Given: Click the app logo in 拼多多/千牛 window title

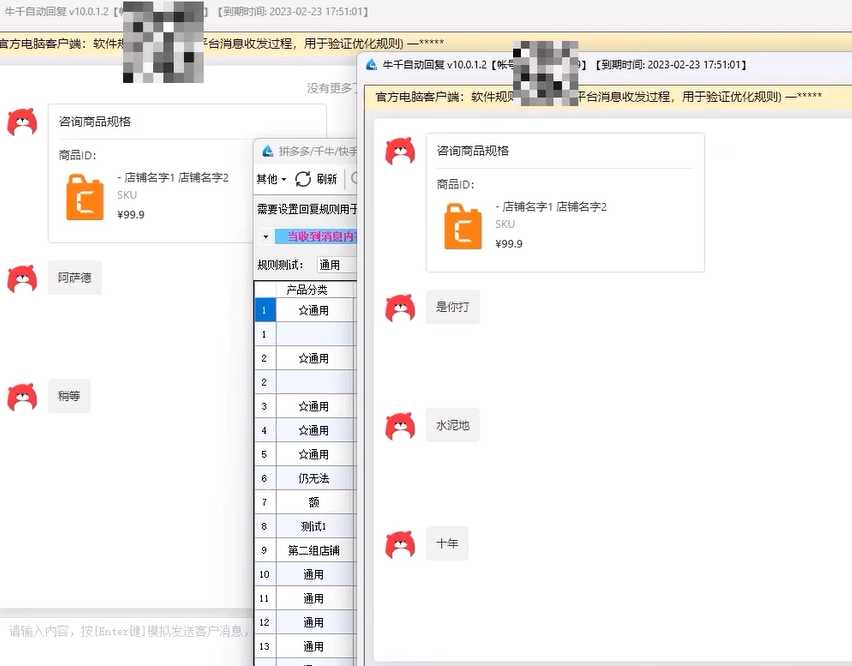Looking at the screenshot, I should [267, 152].
